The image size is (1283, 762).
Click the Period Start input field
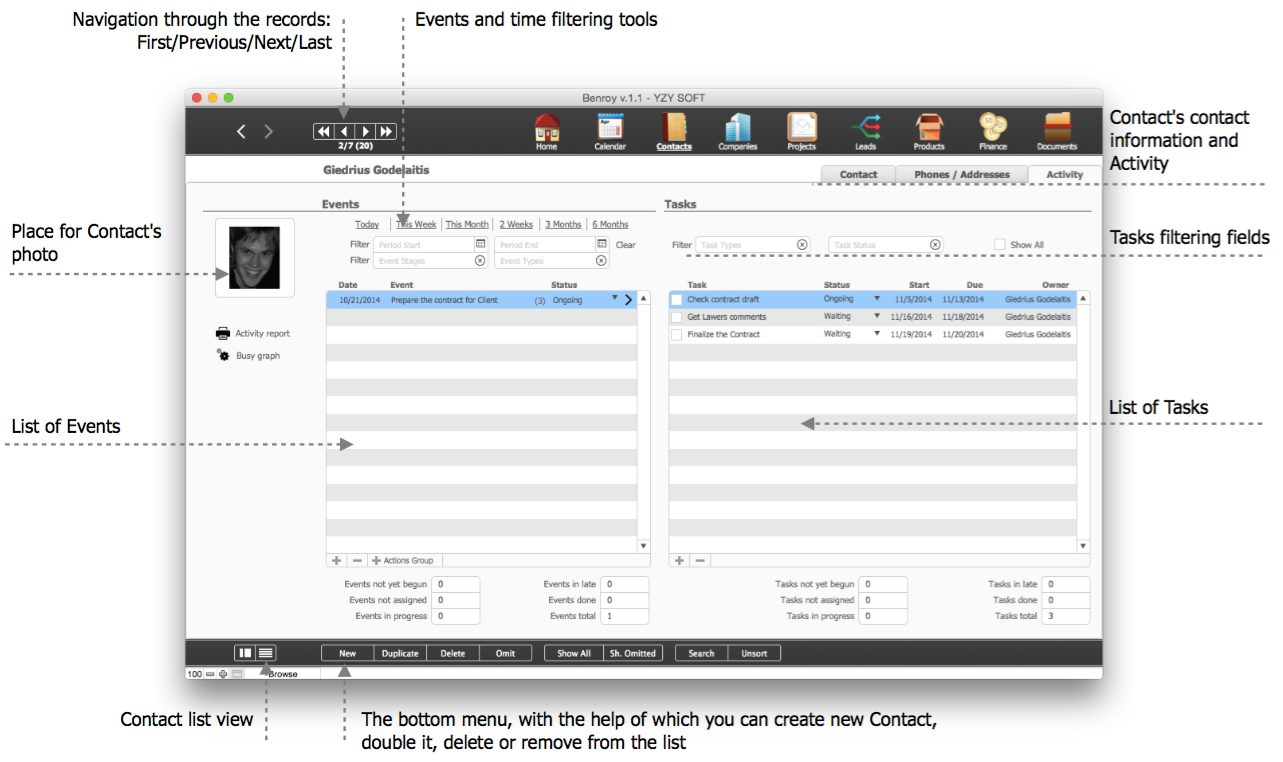tap(424, 244)
